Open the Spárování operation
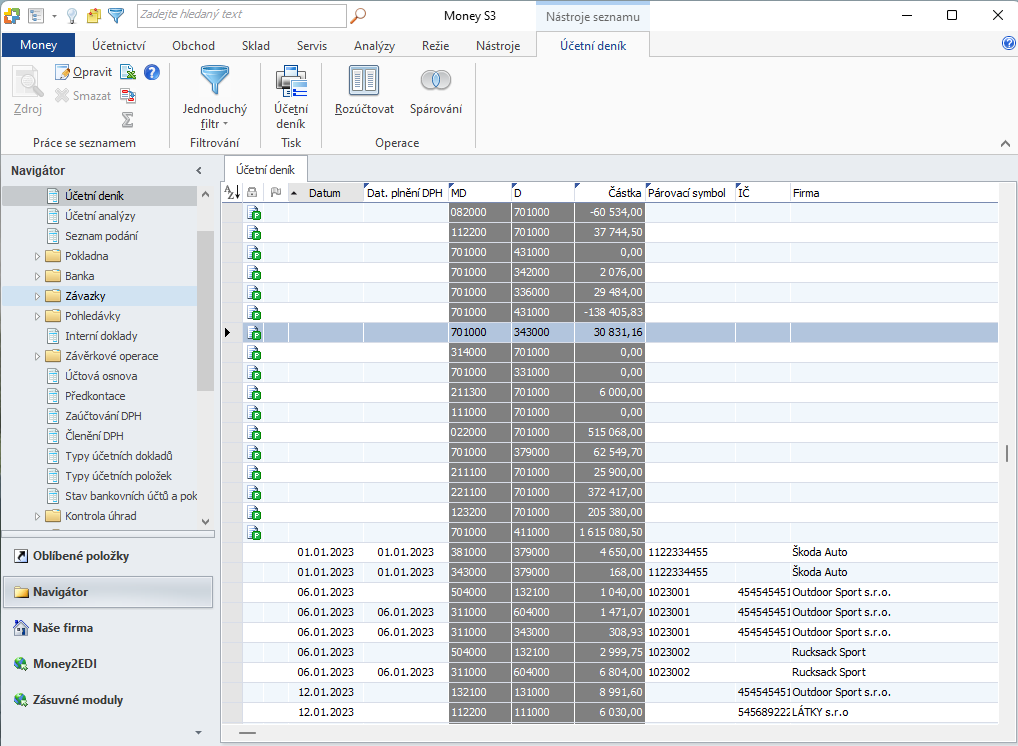The width and height of the screenshot is (1018, 746). pyautogui.click(x=436, y=80)
